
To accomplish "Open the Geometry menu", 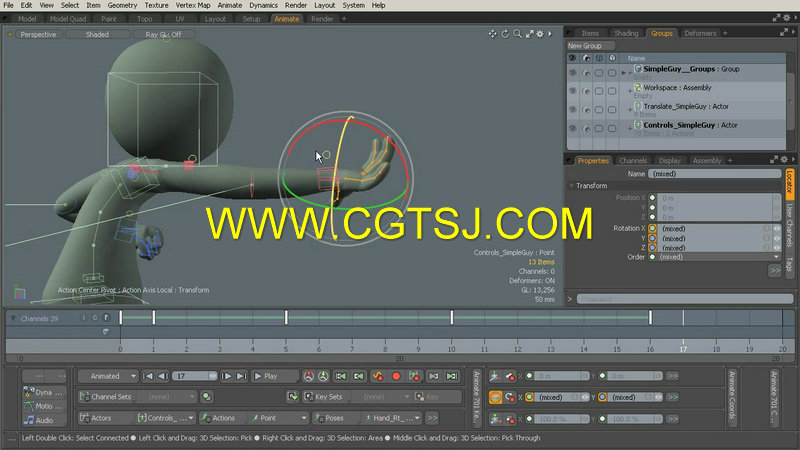I will 122,5.
